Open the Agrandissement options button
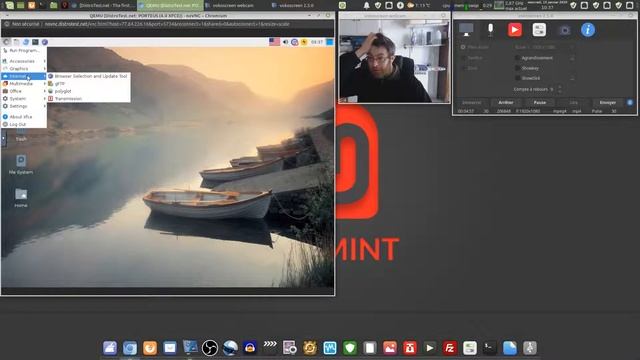Viewport: 640px width, 360px height. pos(572,58)
